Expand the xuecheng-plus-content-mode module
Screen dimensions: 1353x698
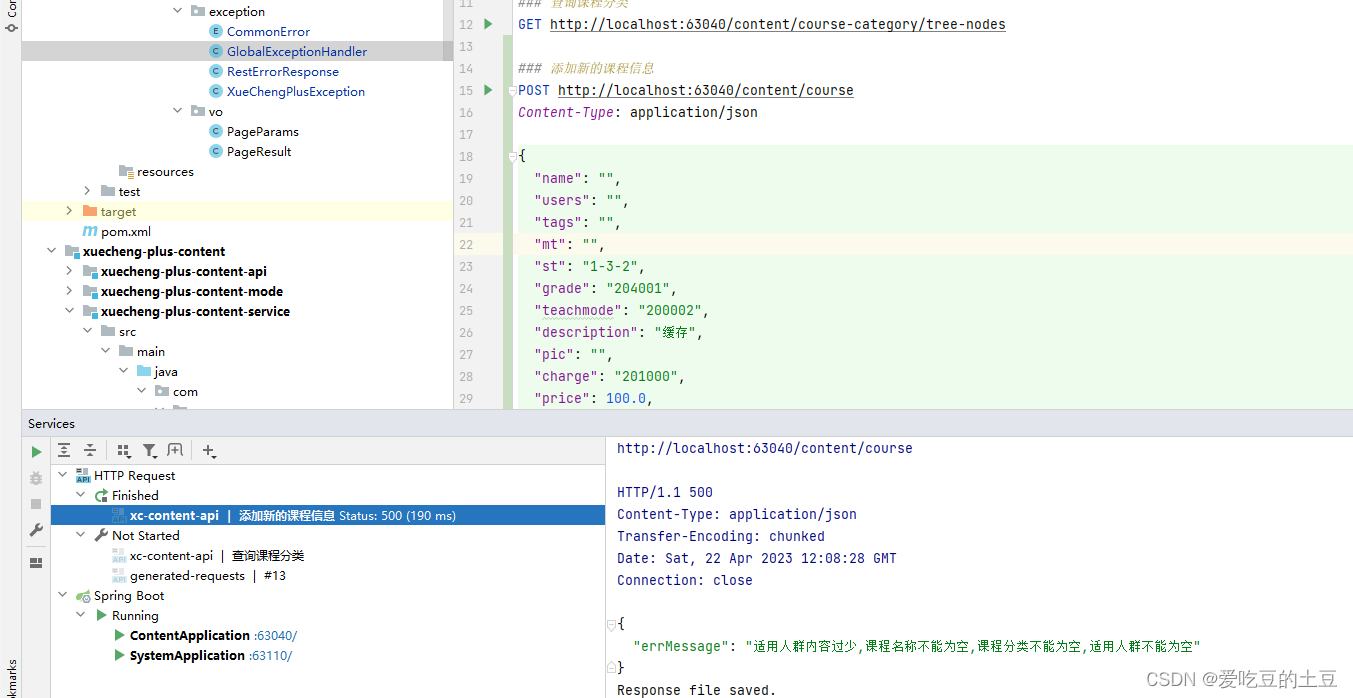pos(69,291)
